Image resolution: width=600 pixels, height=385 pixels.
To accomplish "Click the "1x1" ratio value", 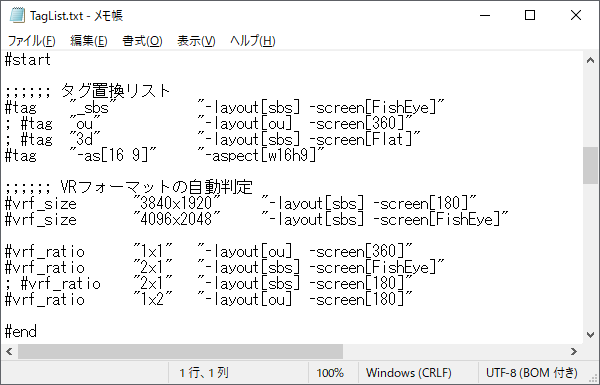I will (153, 252).
